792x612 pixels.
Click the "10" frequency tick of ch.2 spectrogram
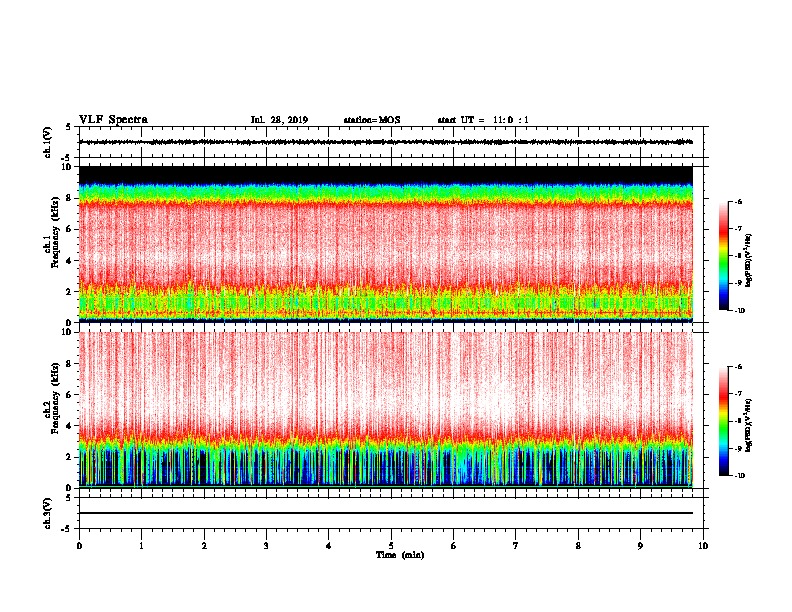tap(67, 332)
